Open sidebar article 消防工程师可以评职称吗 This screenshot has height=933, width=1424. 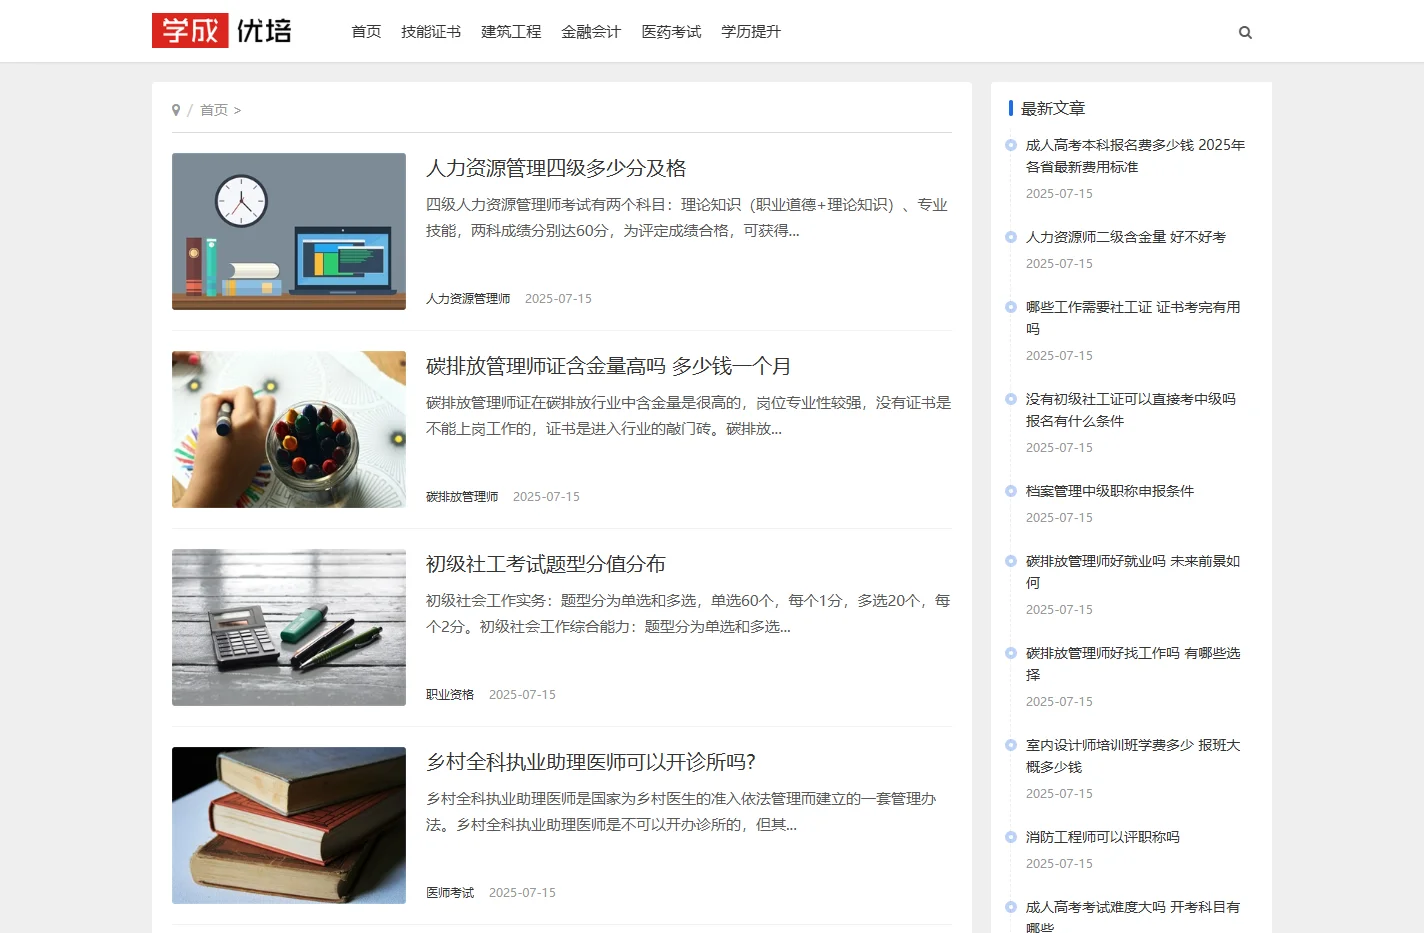(x=1103, y=837)
